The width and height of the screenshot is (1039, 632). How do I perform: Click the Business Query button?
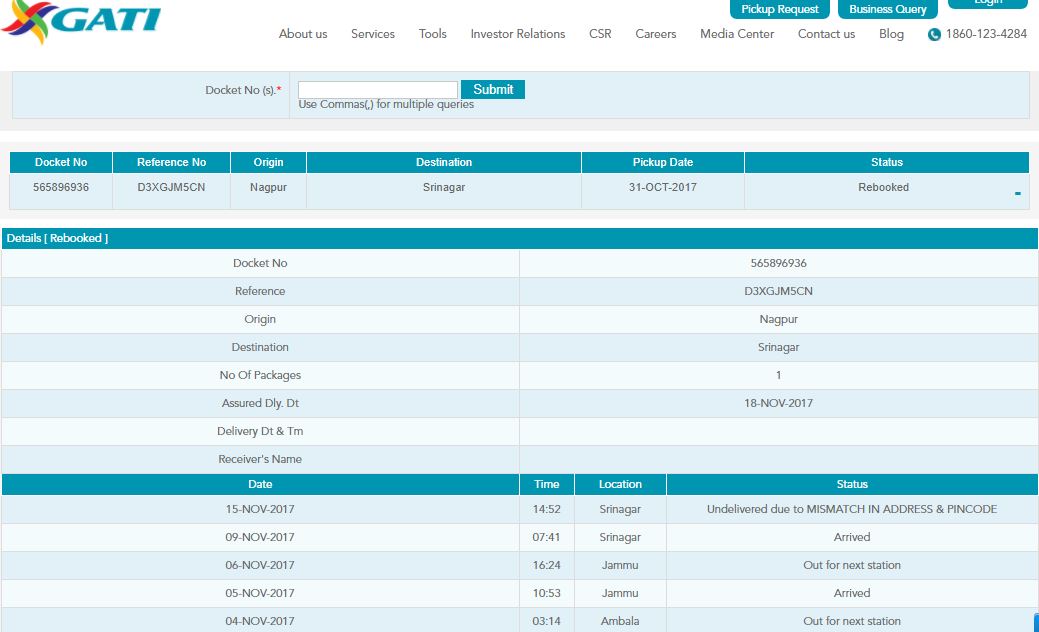click(x=887, y=9)
